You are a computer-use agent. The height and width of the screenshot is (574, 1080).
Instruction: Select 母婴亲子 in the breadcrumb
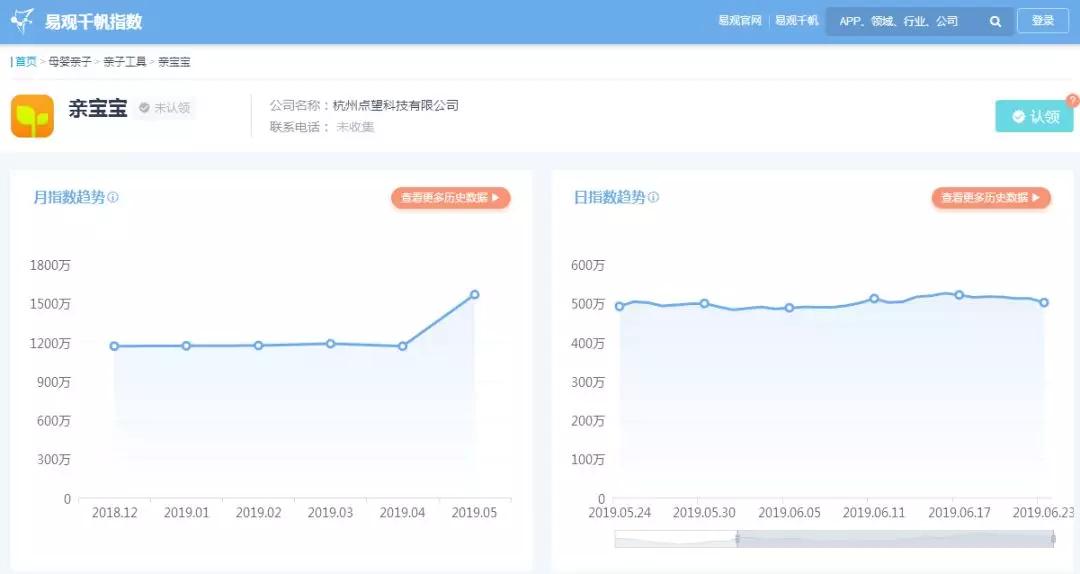point(70,62)
